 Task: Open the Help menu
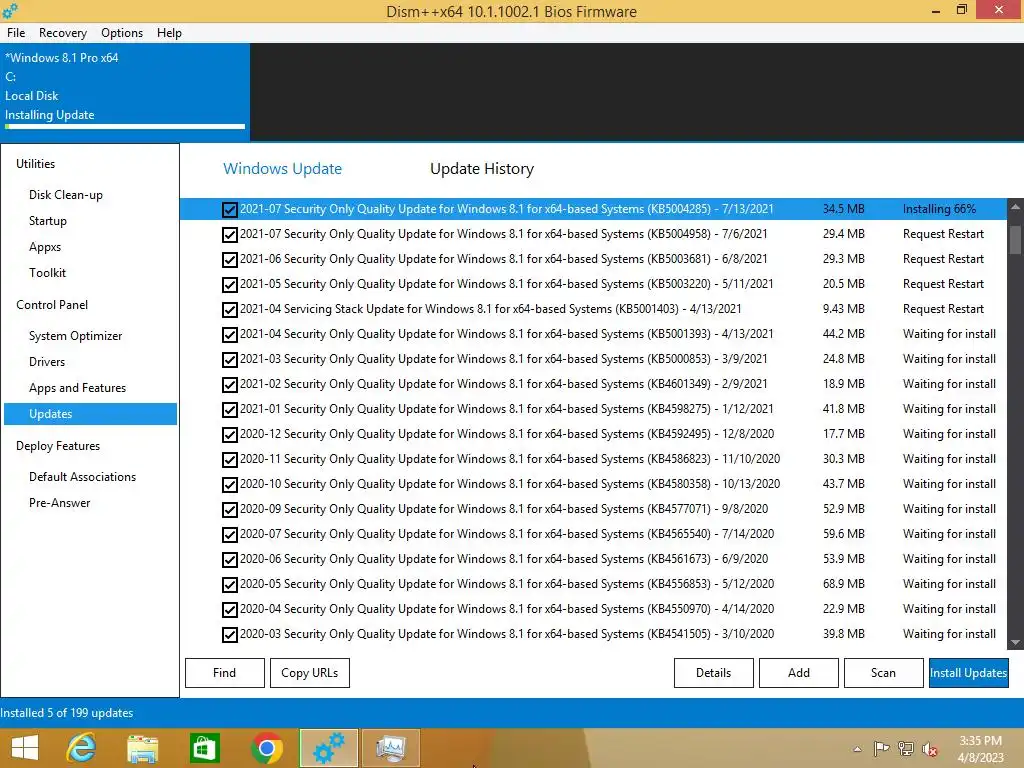tap(169, 33)
